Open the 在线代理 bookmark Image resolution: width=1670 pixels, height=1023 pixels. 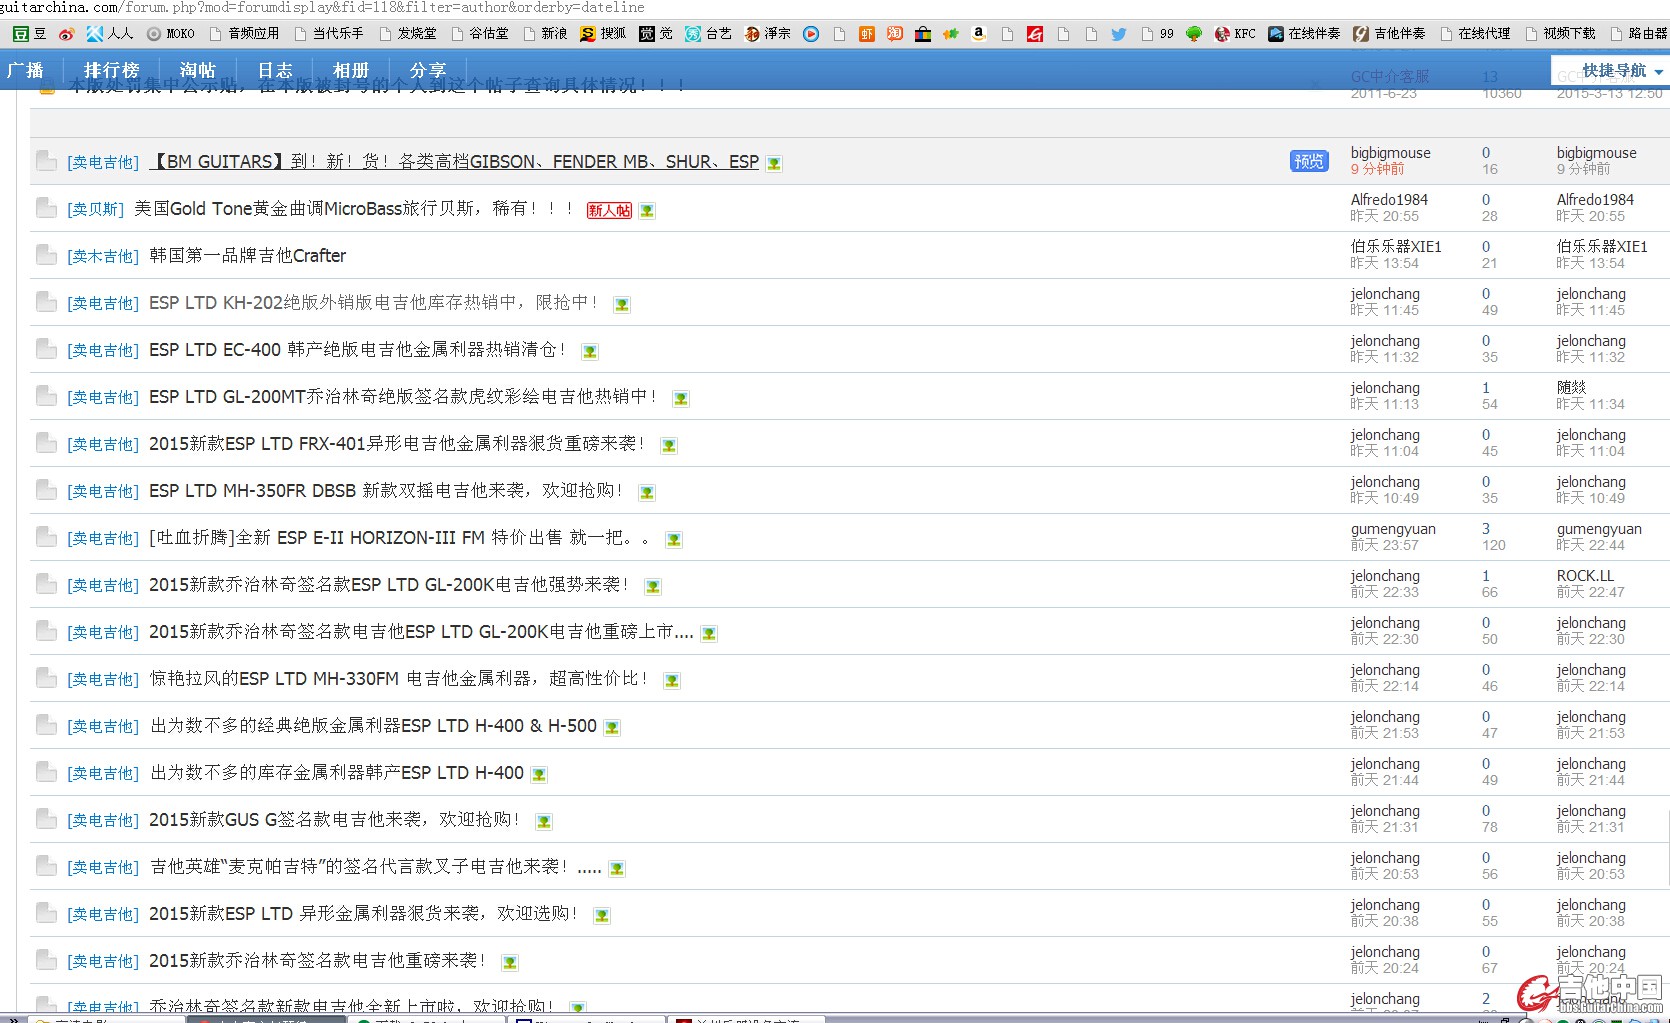coord(1475,34)
